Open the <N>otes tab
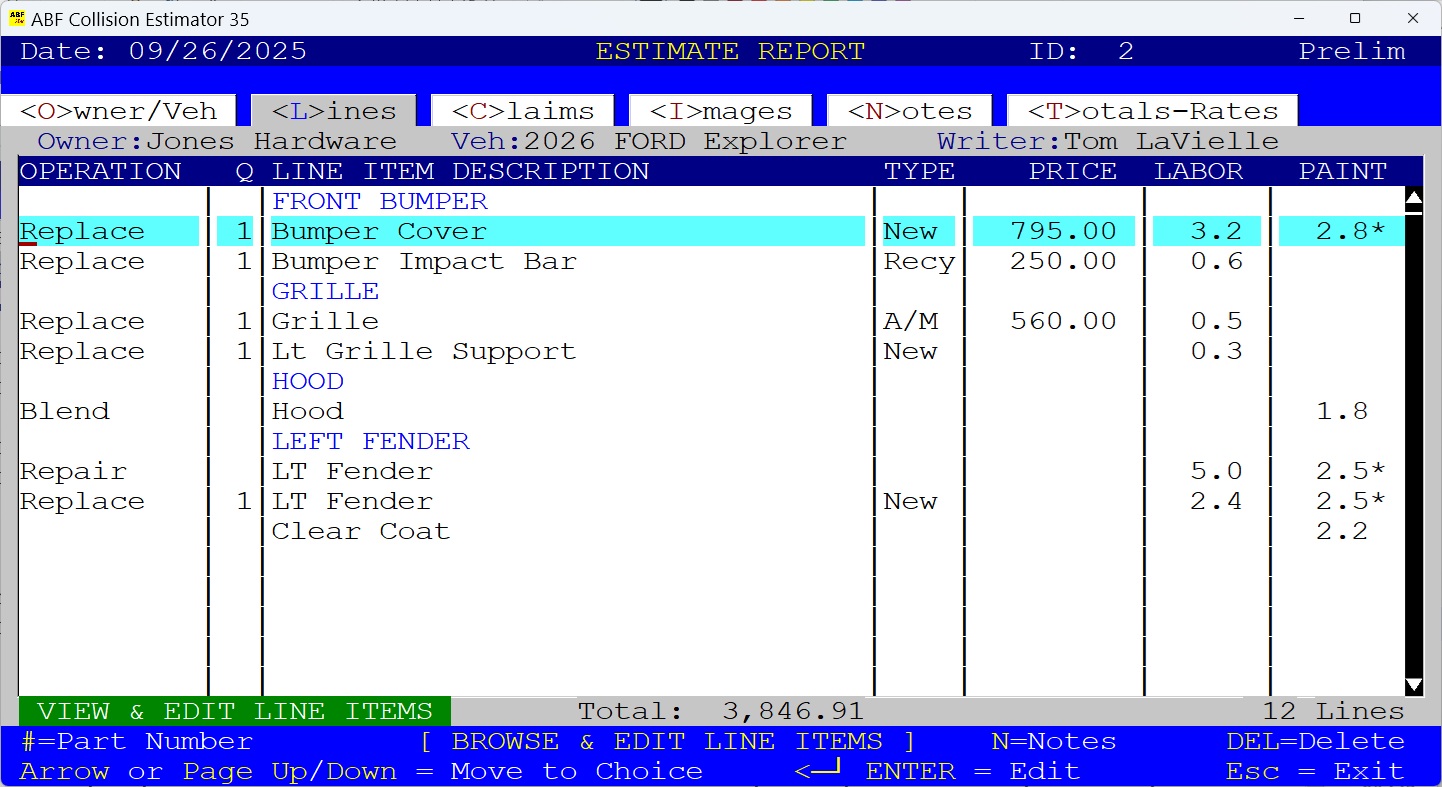1442x787 pixels. tap(908, 111)
